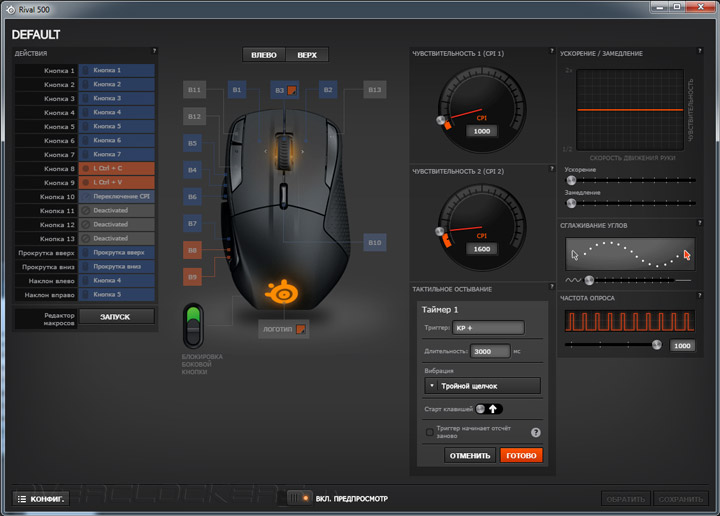The width and height of the screenshot is (720, 516).
Task: Select the orange B9 button marker
Action: [192, 277]
